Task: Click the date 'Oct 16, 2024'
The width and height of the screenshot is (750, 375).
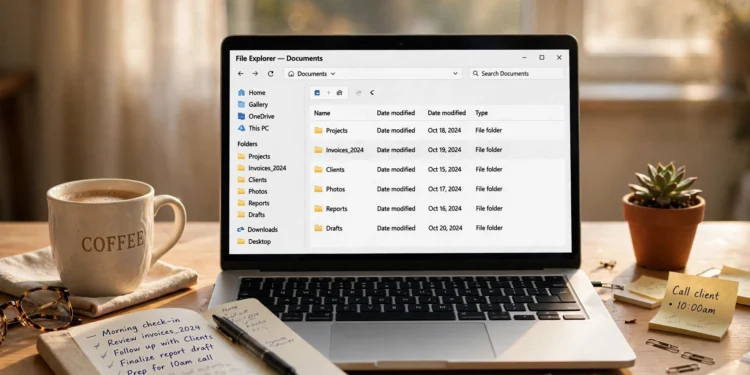Action: point(445,209)
